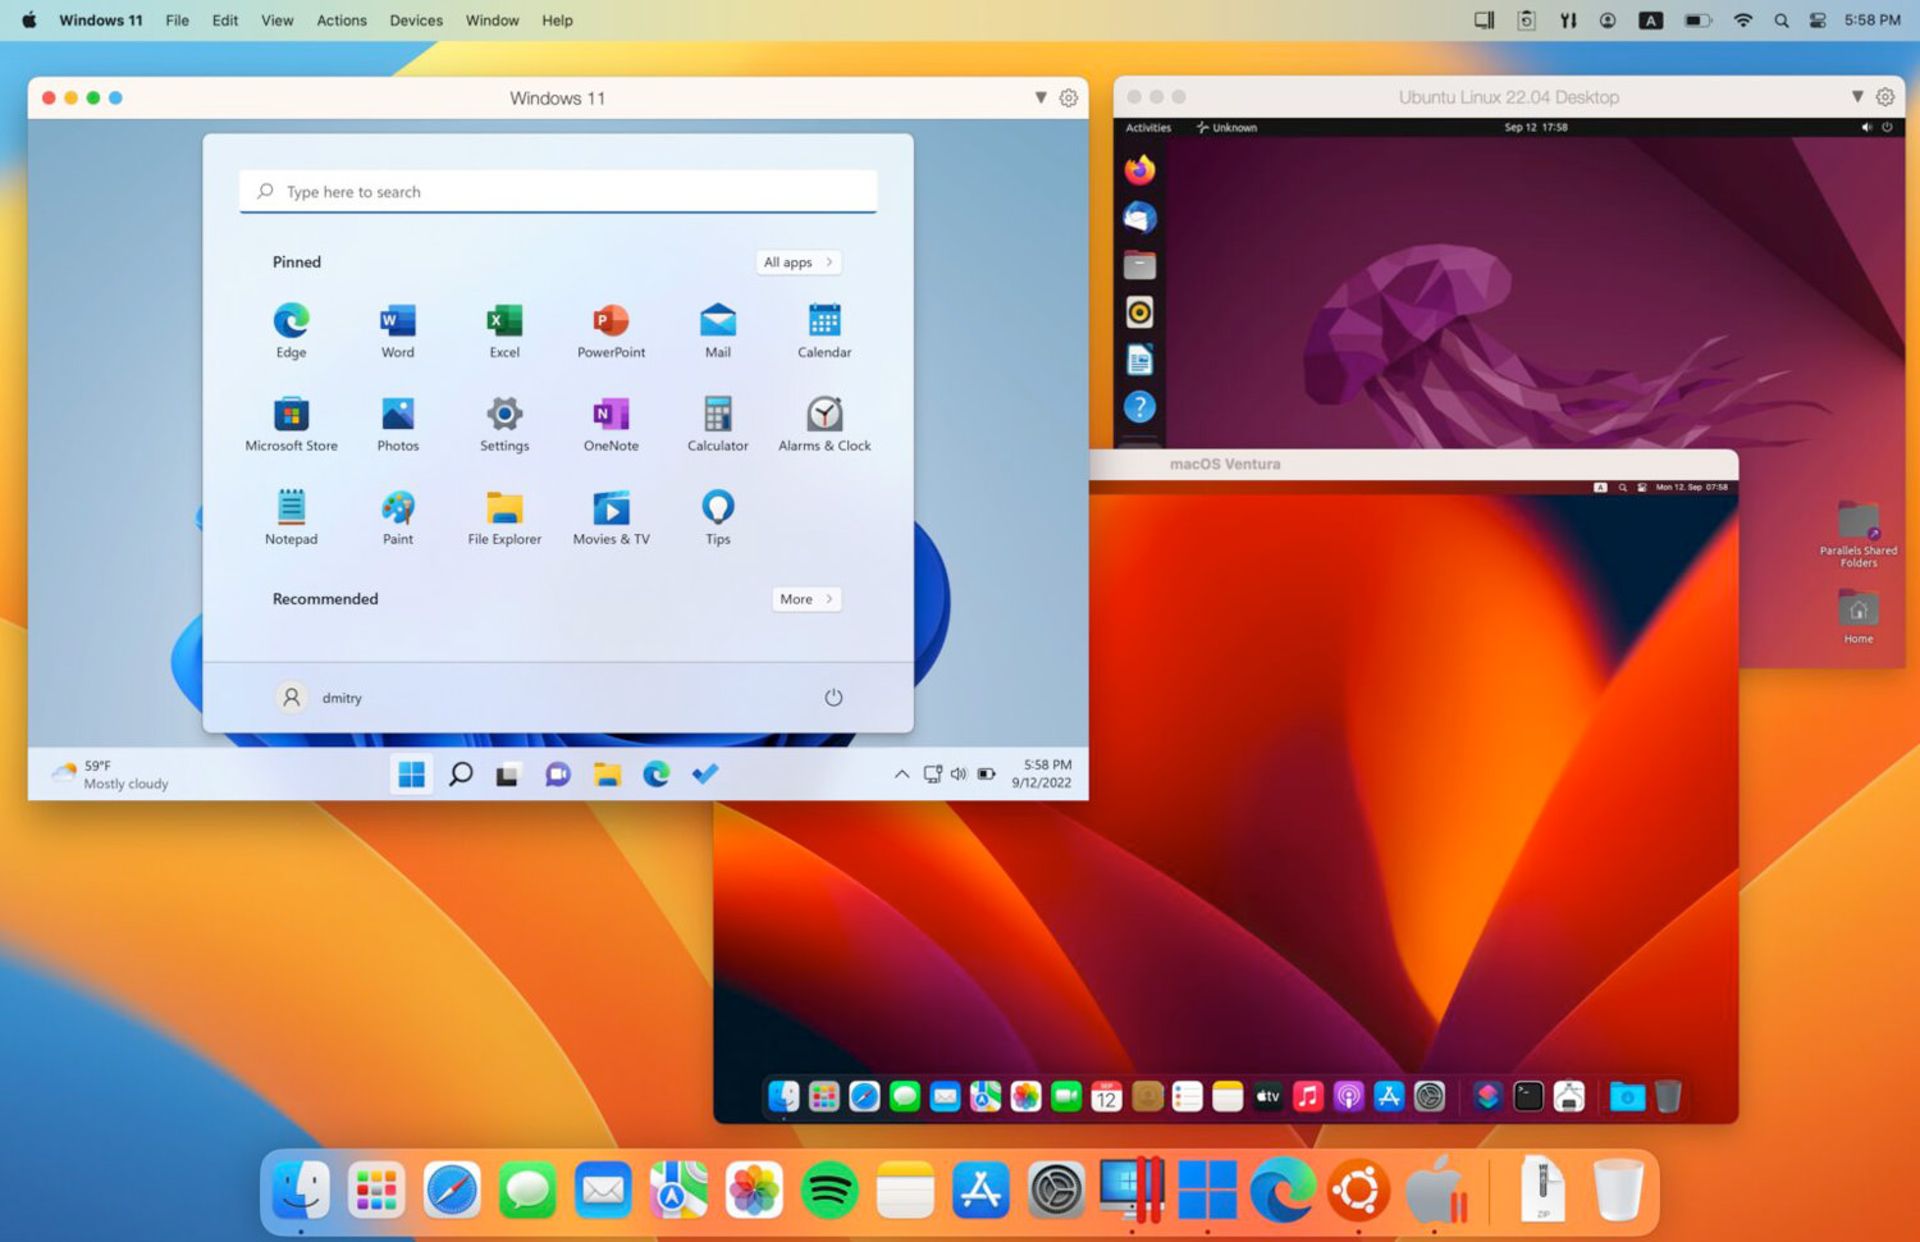
Task: Toggle Windows 11 filter icon in title bar
Action: coord(1038,97)
